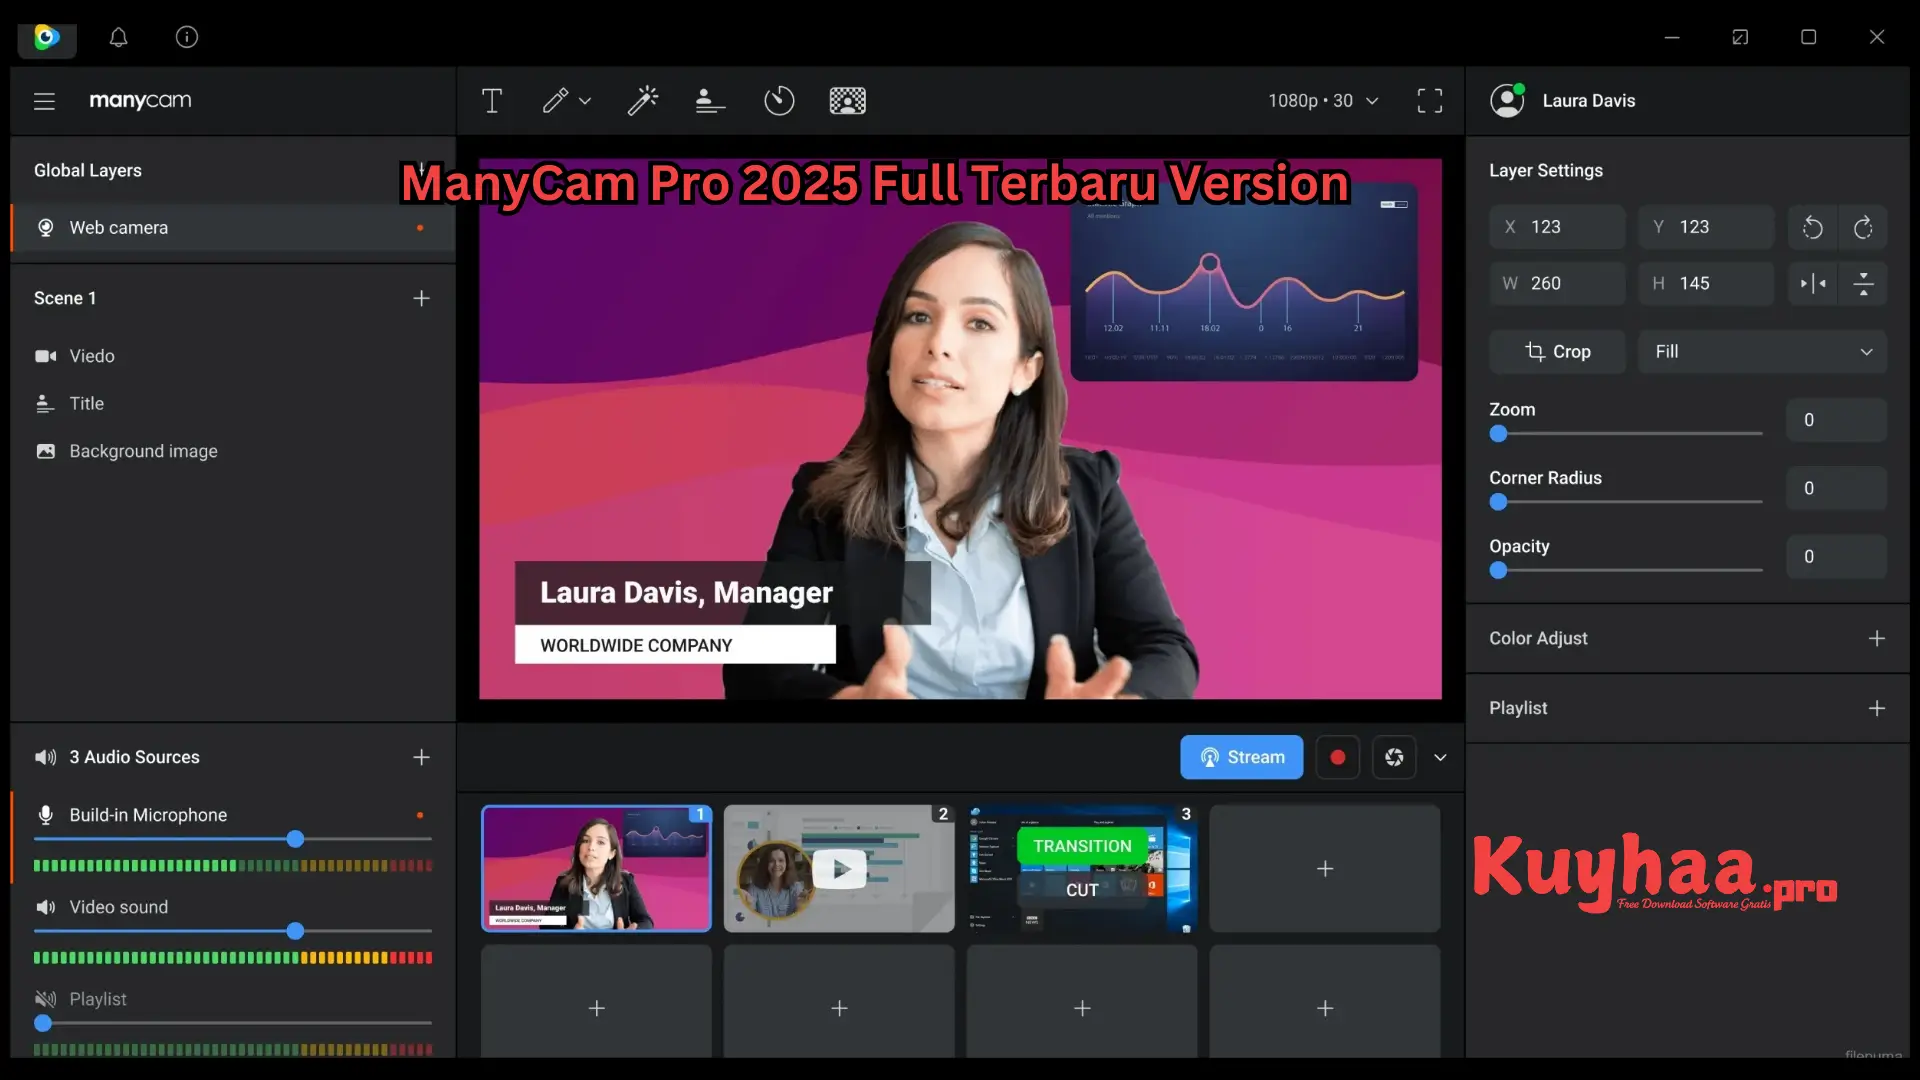This screenshot has width=1920, height=1080.
Task: Select the Draw tool icon
Action: coord(555,100)
